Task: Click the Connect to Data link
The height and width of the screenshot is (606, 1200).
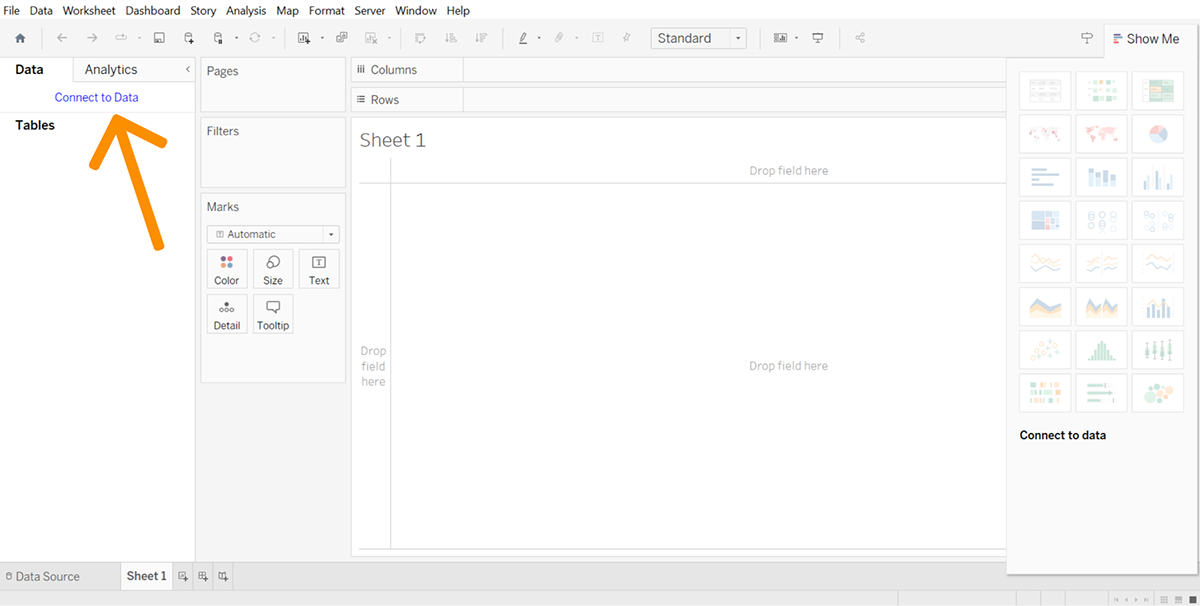Action: click(x=96, y=97)
